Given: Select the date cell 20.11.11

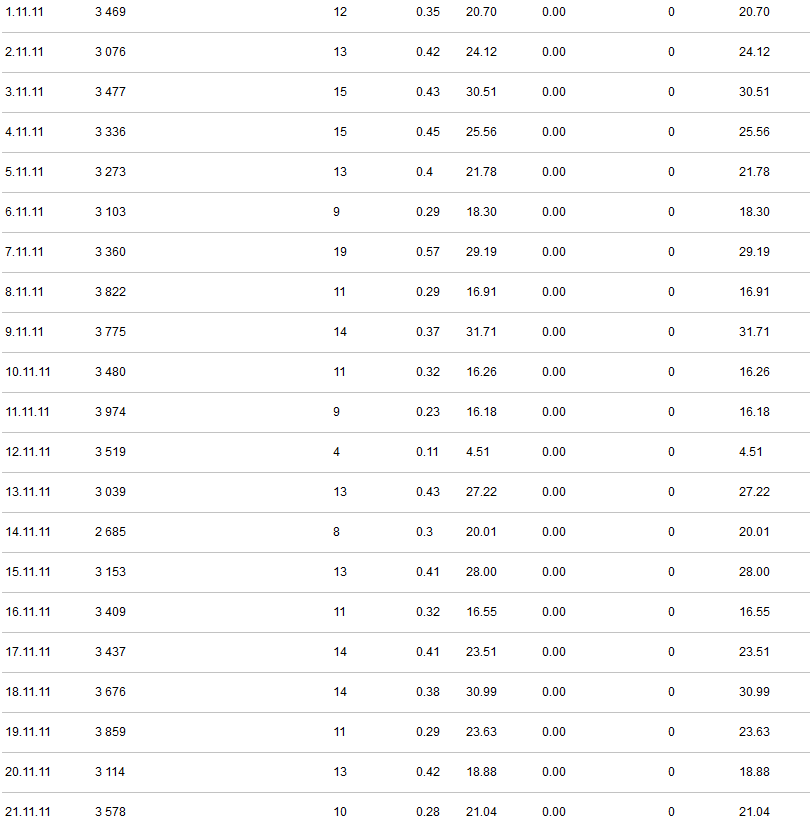Looking at the screenshot, I should pyautogui.click(x=27, y=772).
